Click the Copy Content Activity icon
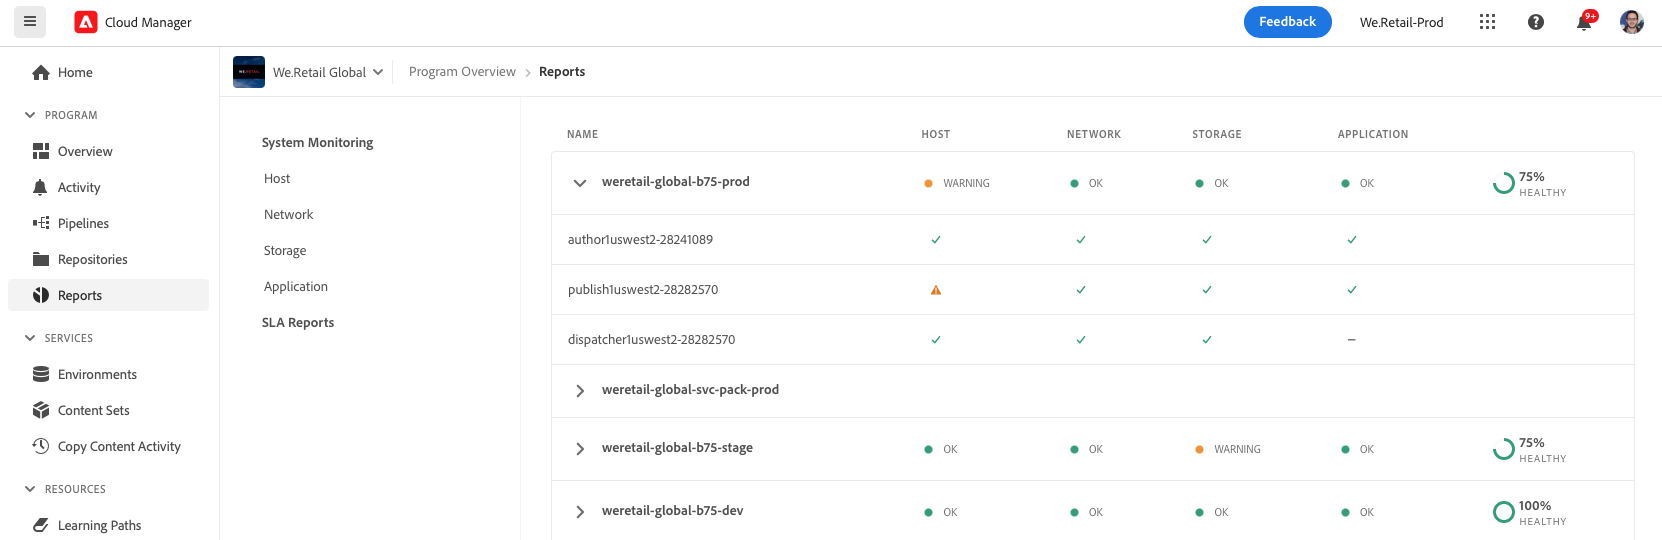 point(41,446)
